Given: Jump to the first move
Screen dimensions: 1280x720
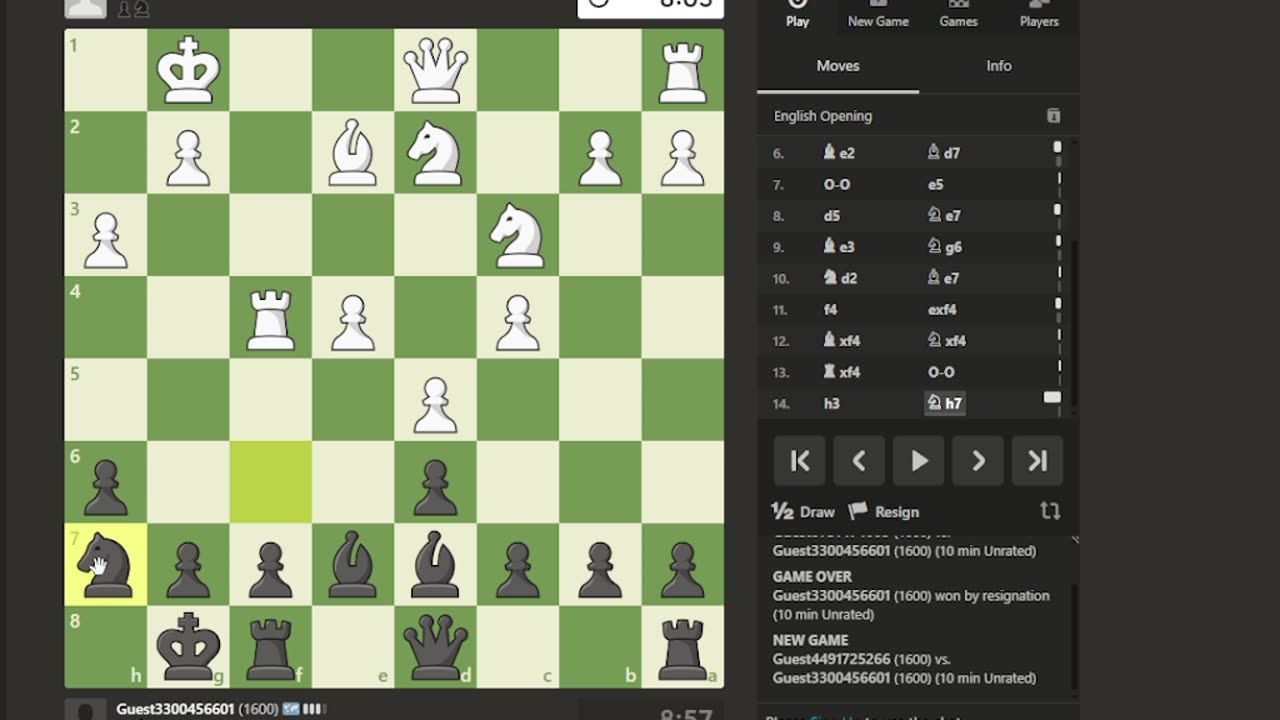Looking at the screenshot, I should [799, 460].
